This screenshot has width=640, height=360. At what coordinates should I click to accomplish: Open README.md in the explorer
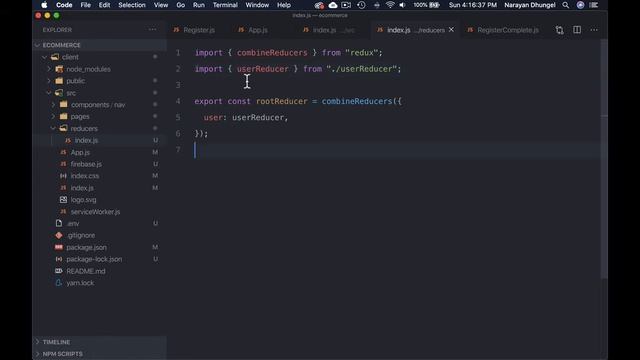[86, 271]
